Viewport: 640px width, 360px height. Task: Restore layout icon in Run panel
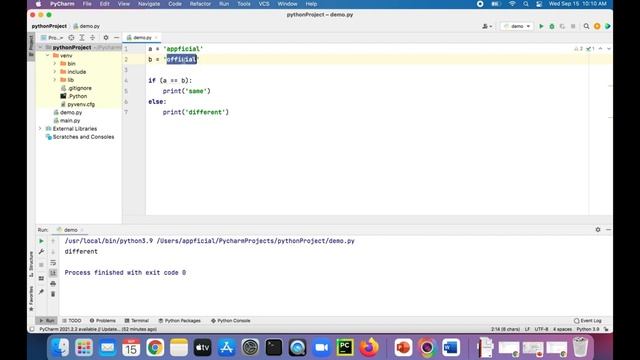41,278
